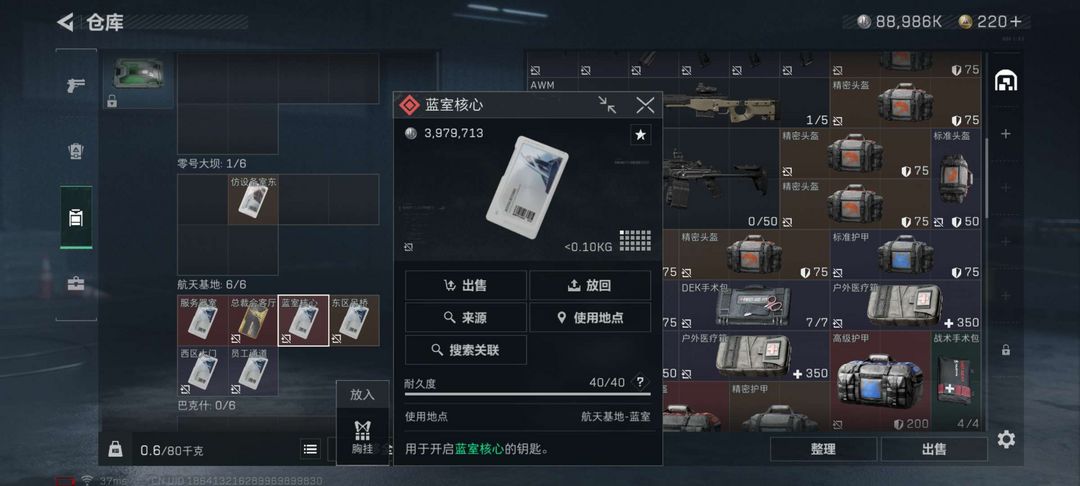This screenshot has height=486, width=1080.
Task: Show 使用地点 usage location
Action: (x=590, y=317)
